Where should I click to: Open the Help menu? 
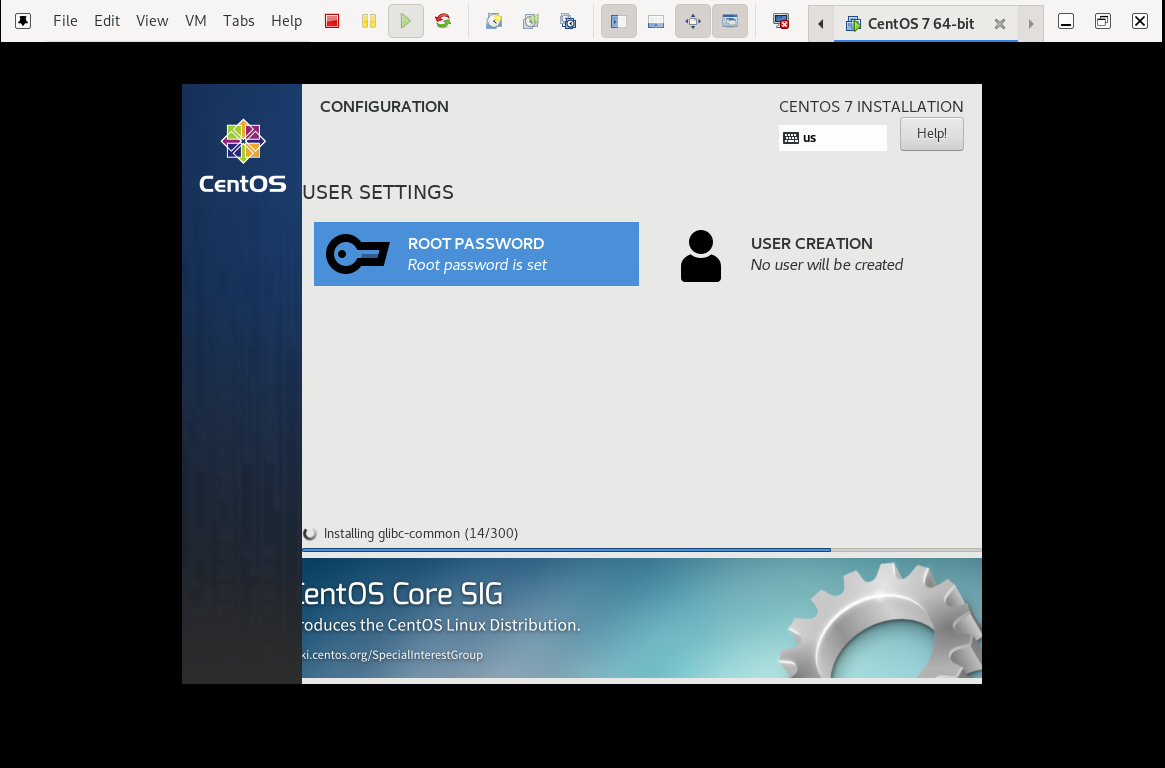[286, 21]
